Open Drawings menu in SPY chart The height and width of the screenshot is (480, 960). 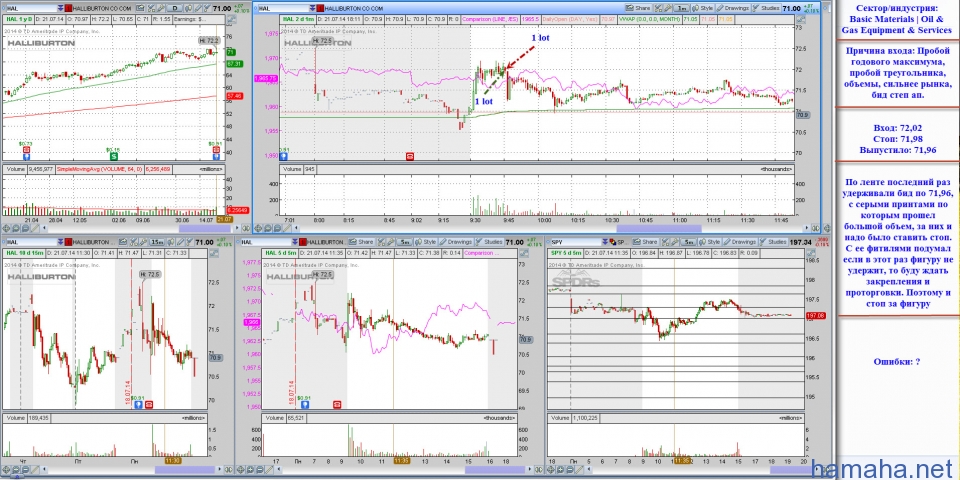click(x=740, y=242)
